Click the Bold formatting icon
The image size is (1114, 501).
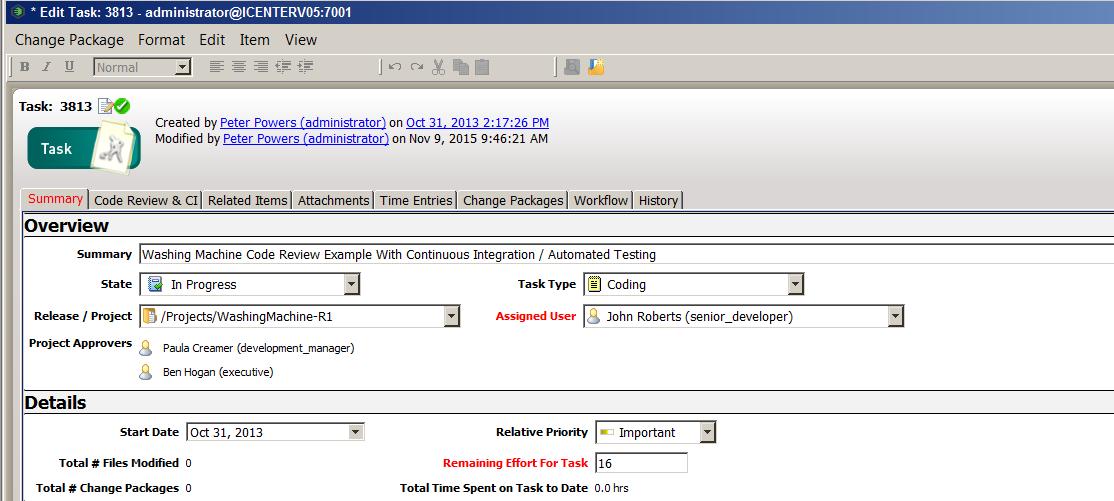25,67
